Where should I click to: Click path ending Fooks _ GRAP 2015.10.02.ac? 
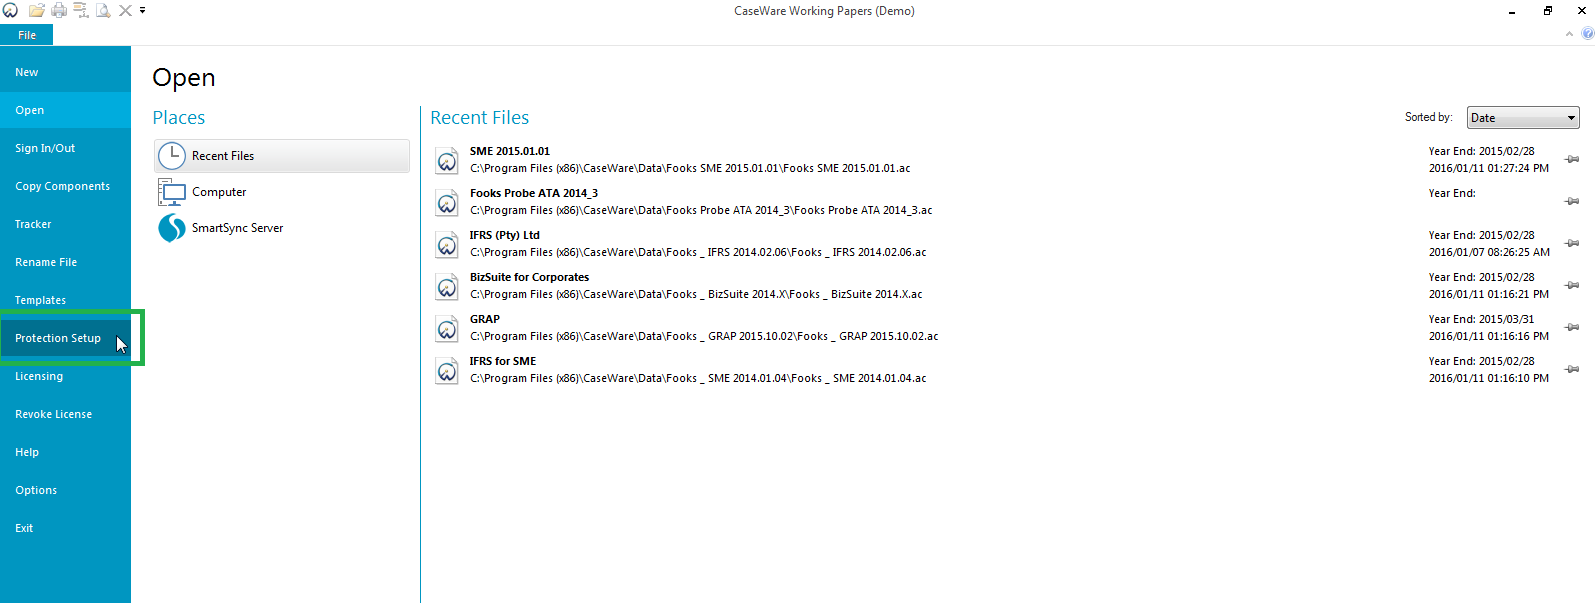click(704, 337)
